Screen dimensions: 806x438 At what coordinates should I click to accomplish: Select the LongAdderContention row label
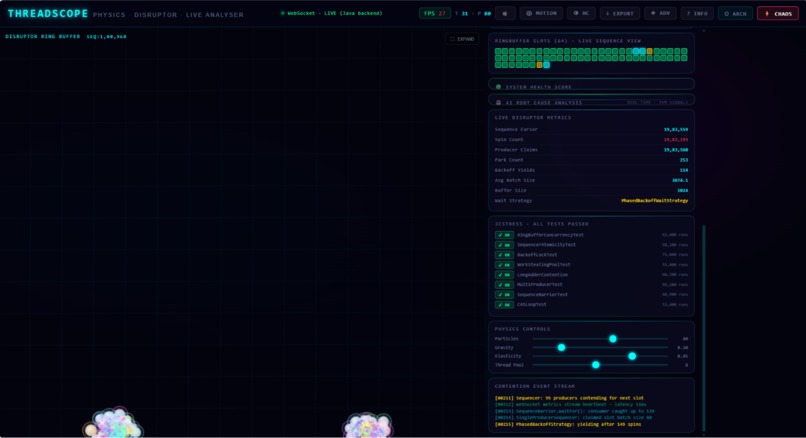click(542, 275)
